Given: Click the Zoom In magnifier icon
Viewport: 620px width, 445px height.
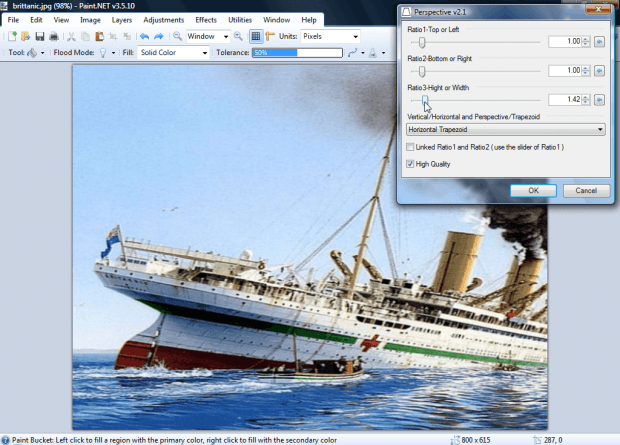Looking at the screenshot, I should pos(238,36).
